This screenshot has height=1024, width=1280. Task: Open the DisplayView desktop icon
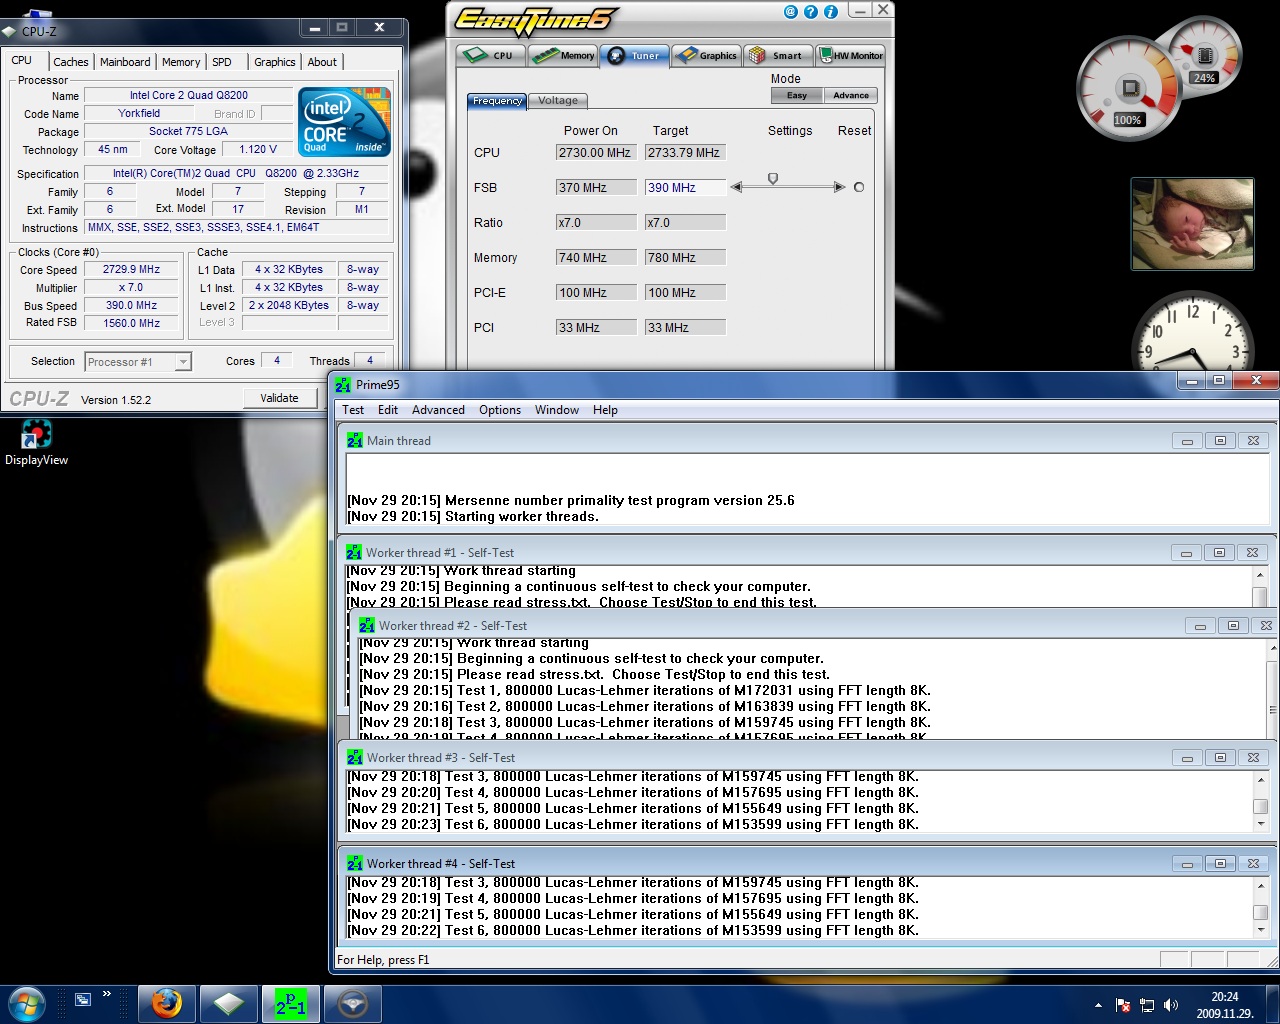coord(36,443)
